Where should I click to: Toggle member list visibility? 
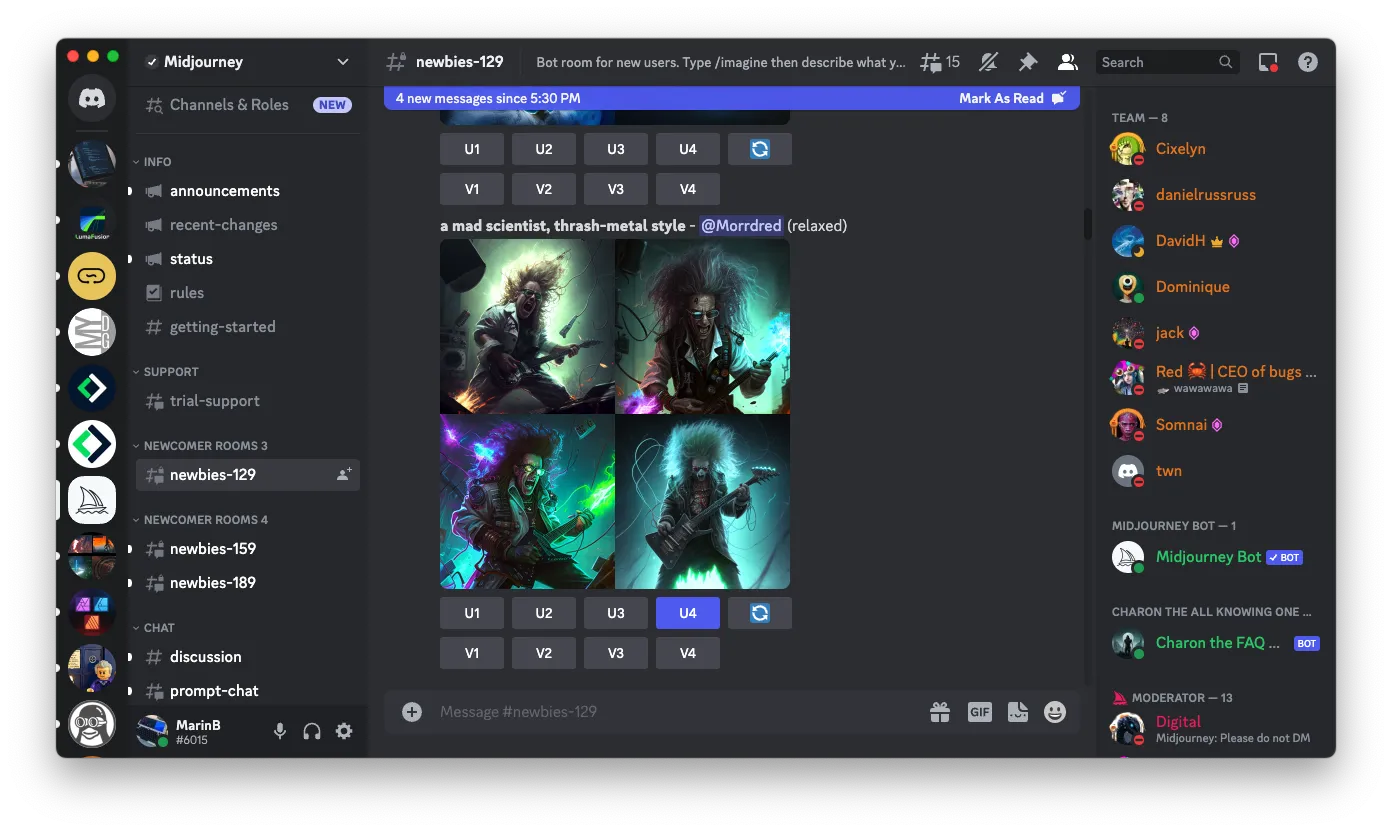point(1068,62)
